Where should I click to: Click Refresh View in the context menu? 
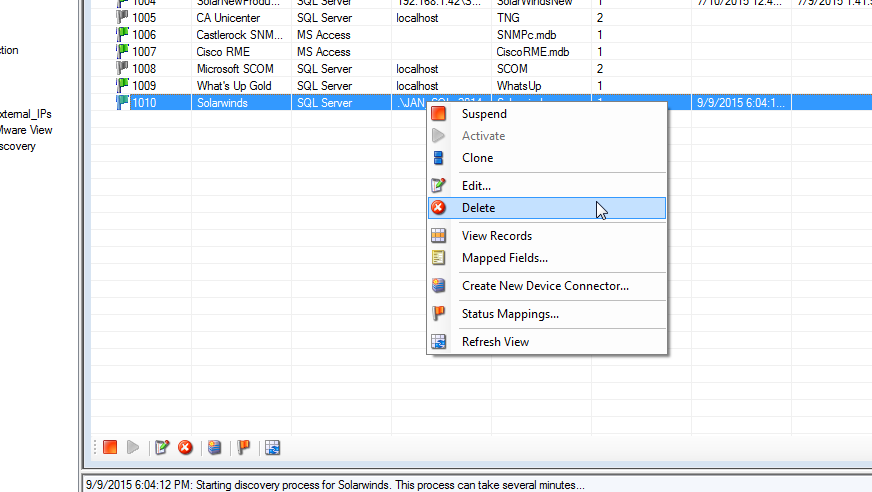point(495,342)
